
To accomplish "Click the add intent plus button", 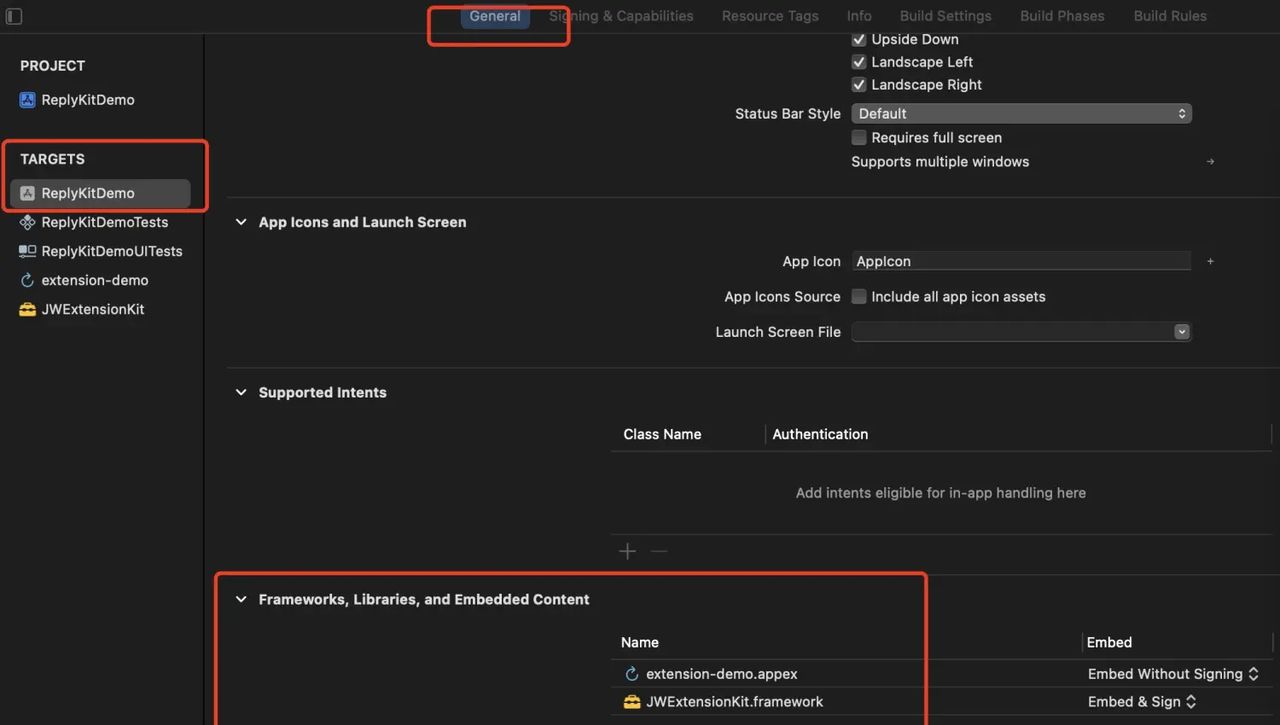I will [627, 551].
